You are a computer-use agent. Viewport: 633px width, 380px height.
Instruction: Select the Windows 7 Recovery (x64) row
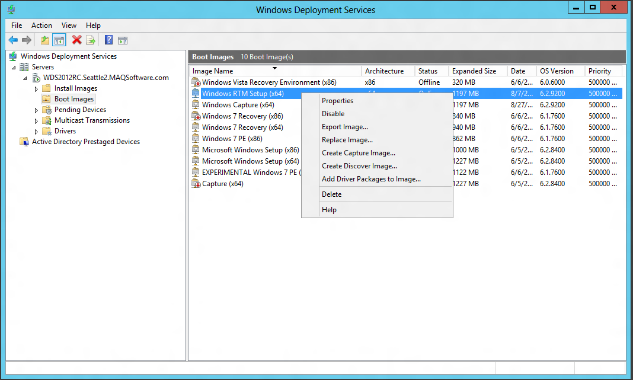tap(406, 127)
